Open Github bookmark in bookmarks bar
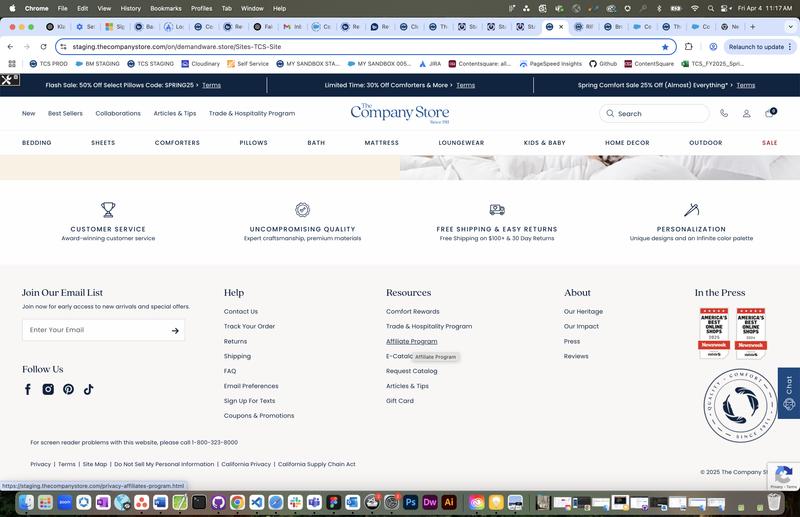This screenshot has width=800, height=517. click(603, 64)
